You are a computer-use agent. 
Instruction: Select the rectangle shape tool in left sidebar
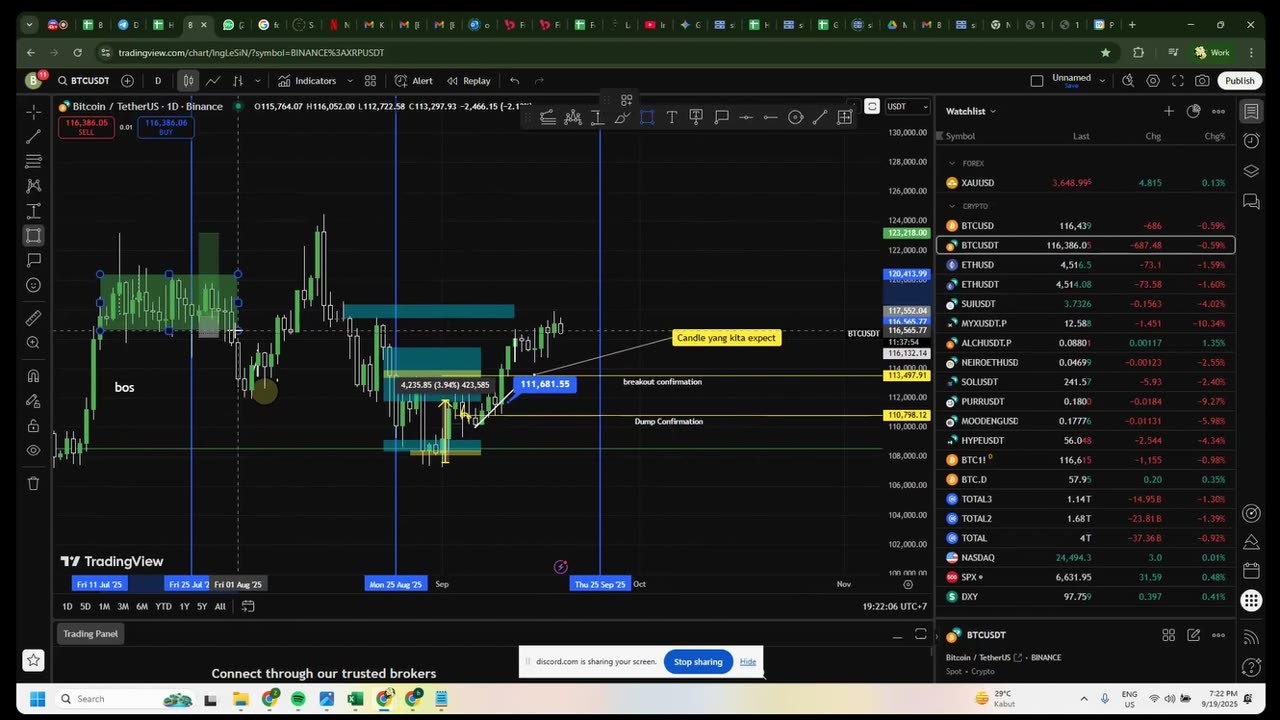point(33,236)
